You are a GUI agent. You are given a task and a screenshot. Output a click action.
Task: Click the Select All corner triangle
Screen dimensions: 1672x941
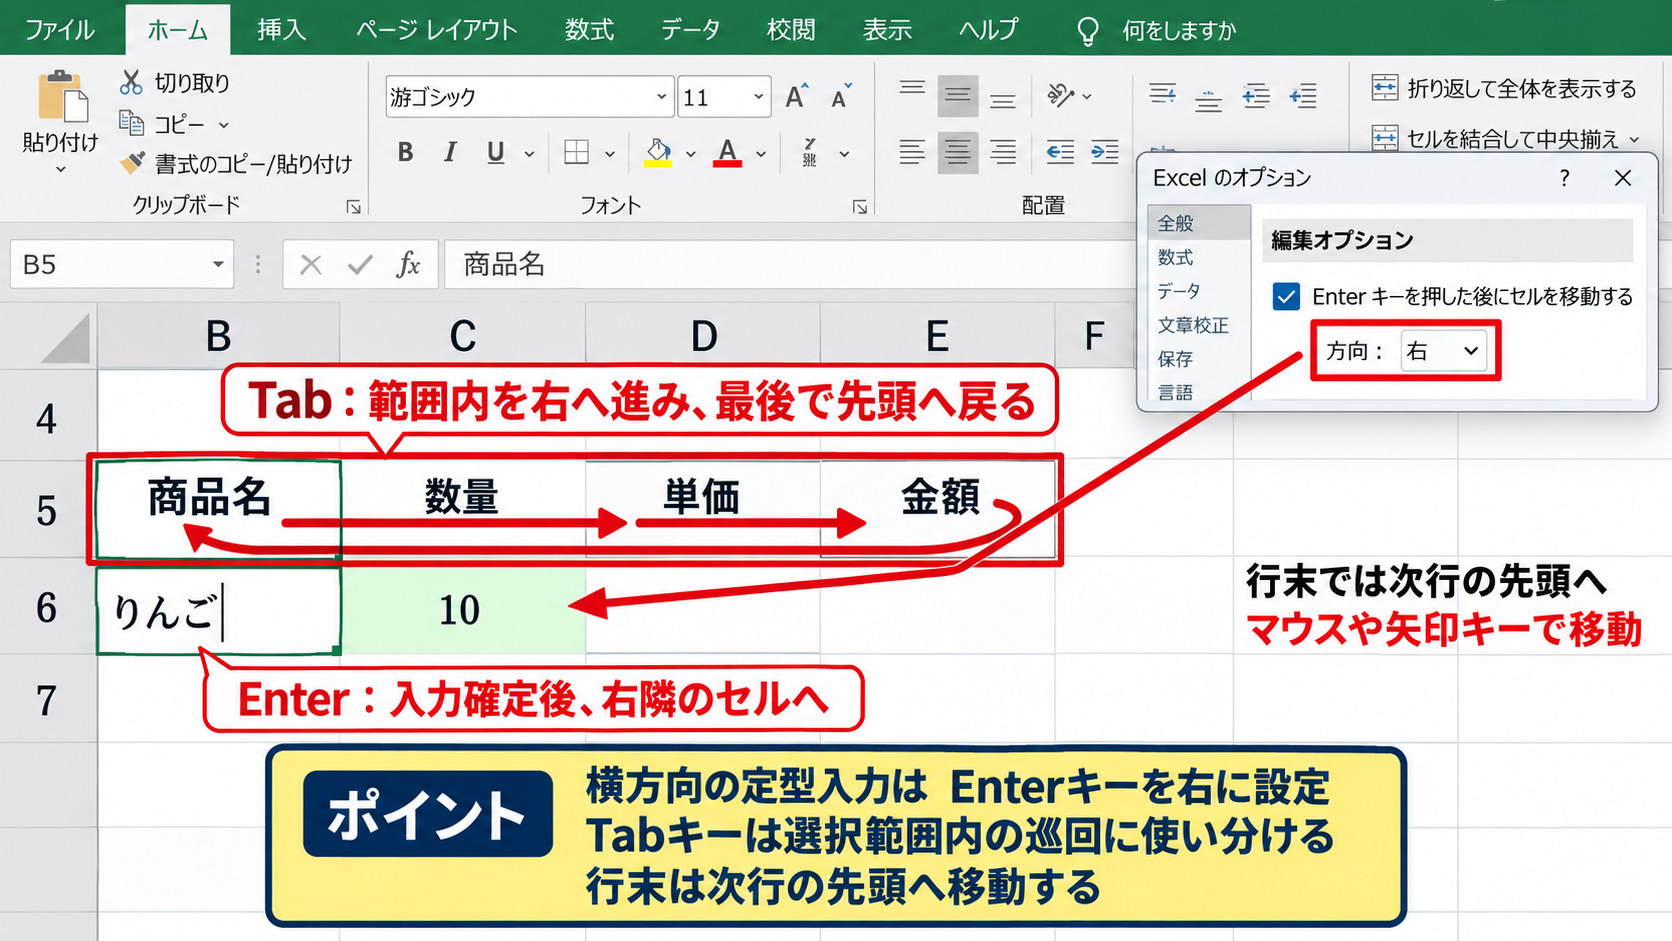point(66,337)
